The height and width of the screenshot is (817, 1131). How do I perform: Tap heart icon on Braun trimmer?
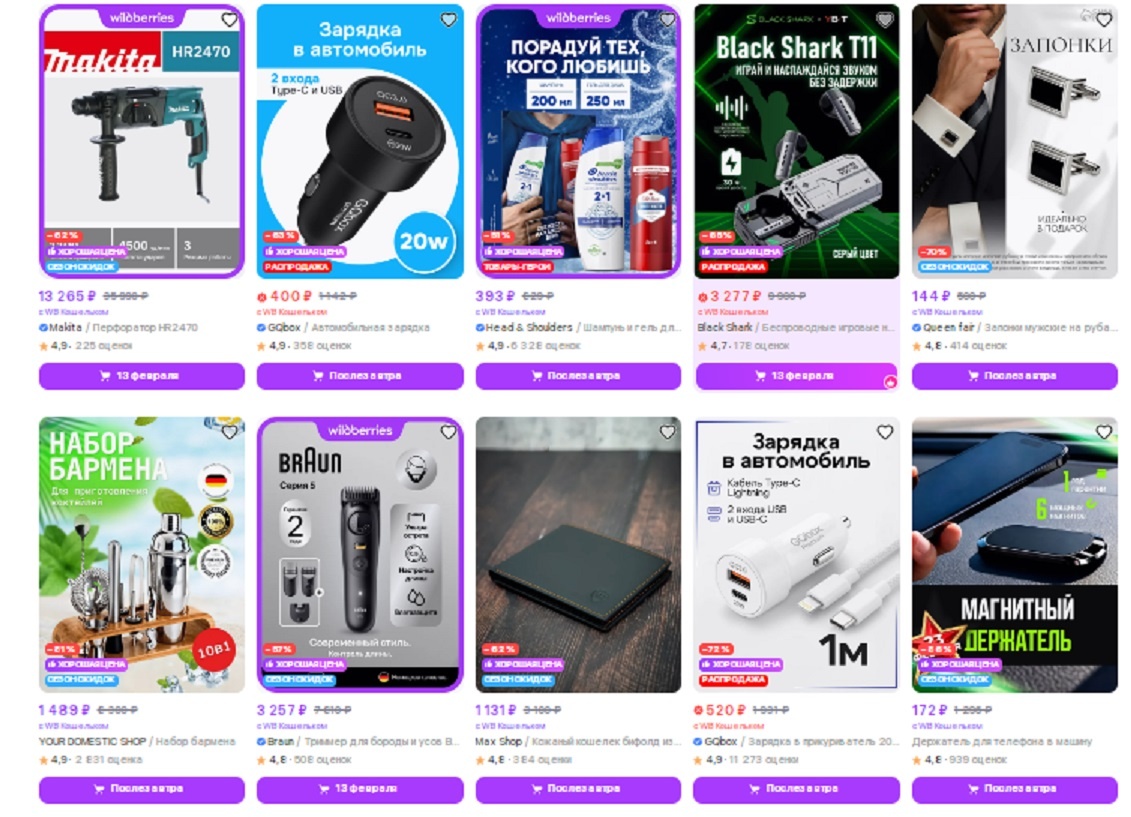pos(449,432)
